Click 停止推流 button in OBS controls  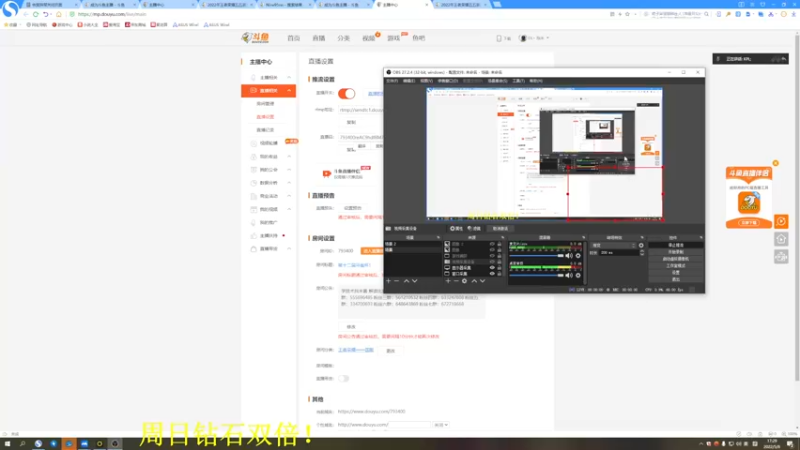pyautogui.click(x=676, y=245)
